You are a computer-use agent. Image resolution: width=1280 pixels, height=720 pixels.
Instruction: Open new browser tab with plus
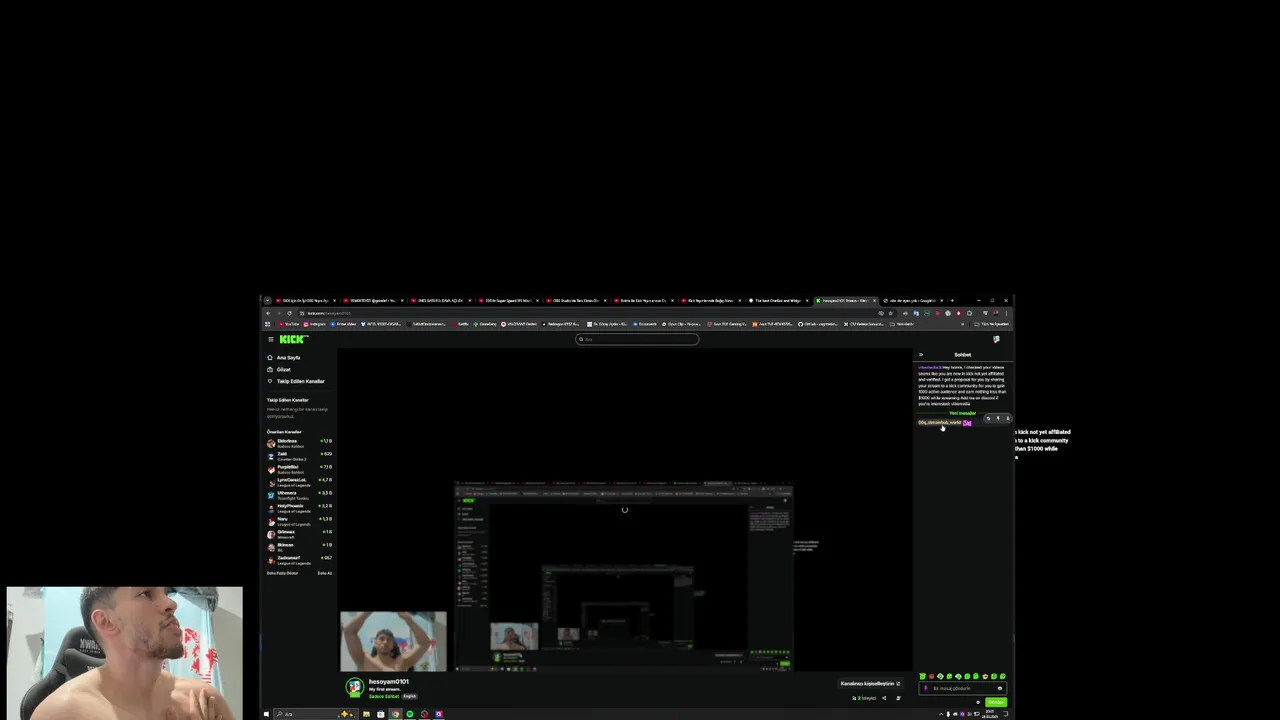[952, 300]
